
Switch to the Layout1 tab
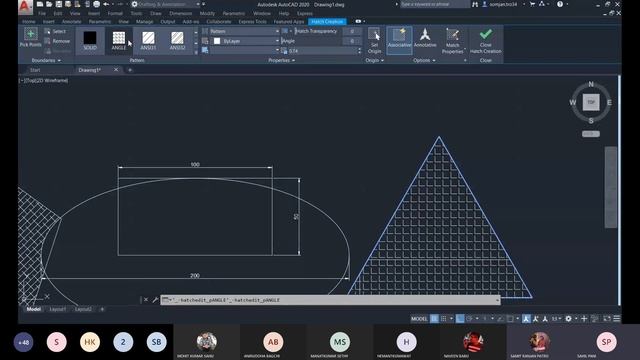click(x=58, y=309)
